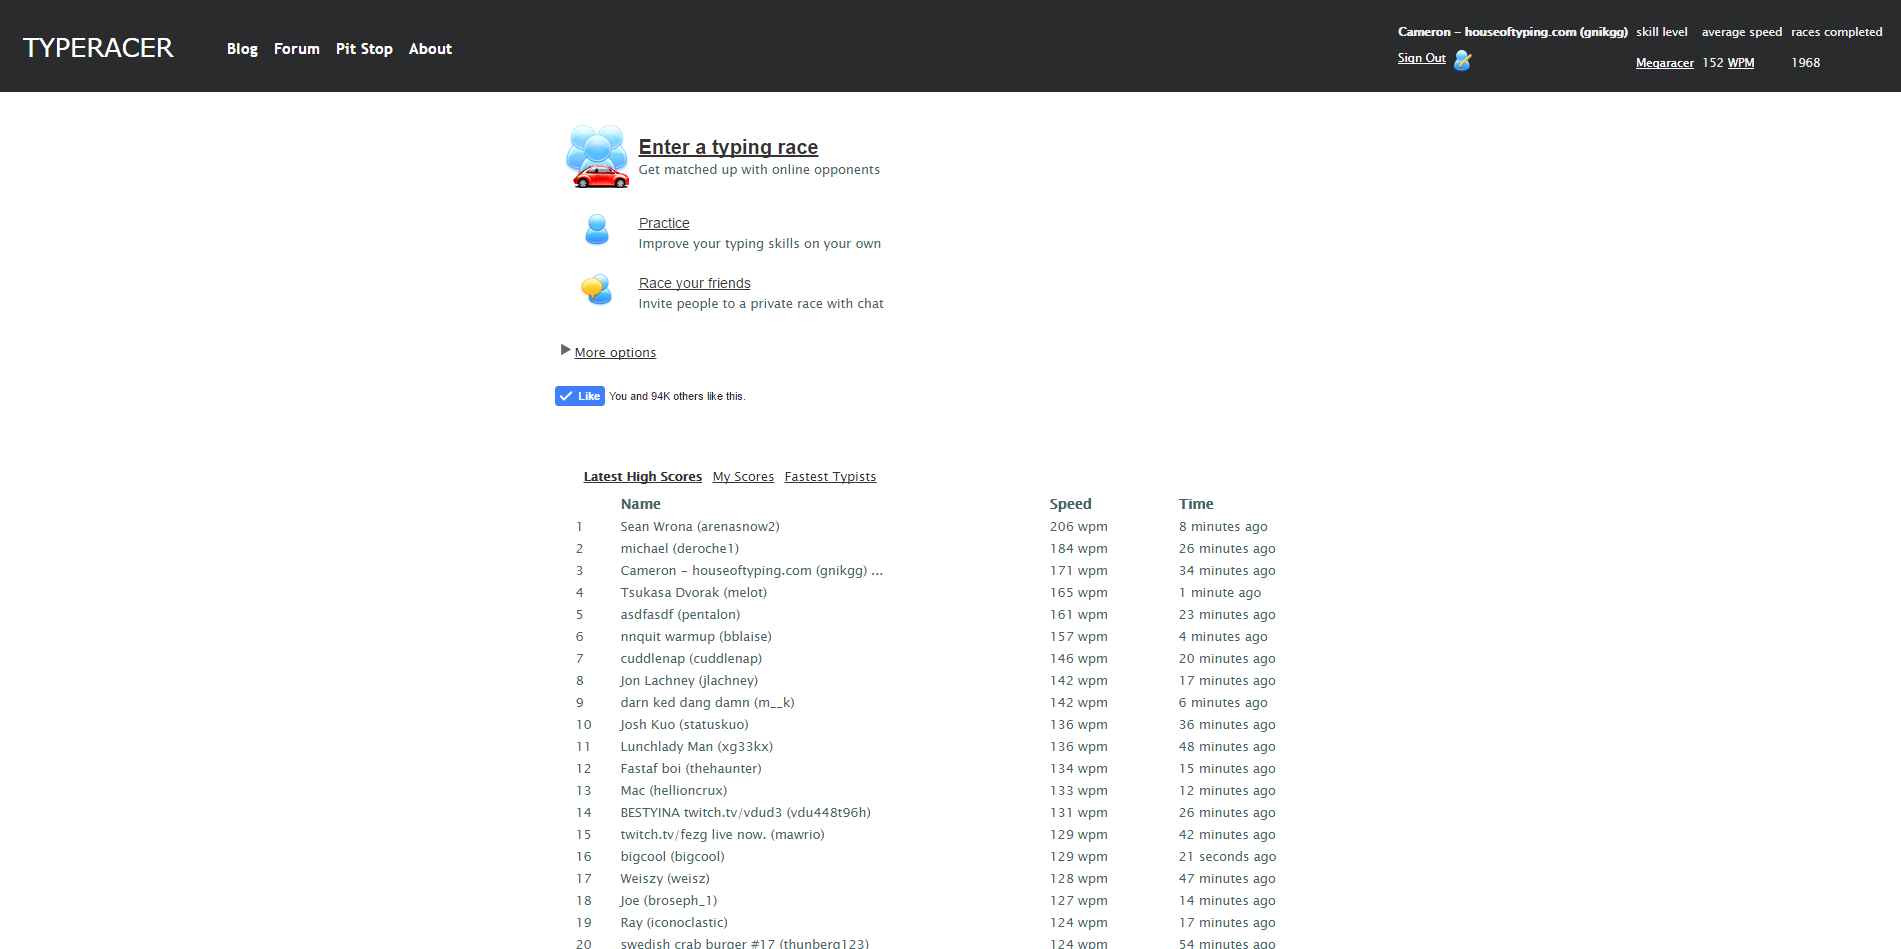
Task: Sign Out of the account
Action: 1421,58
